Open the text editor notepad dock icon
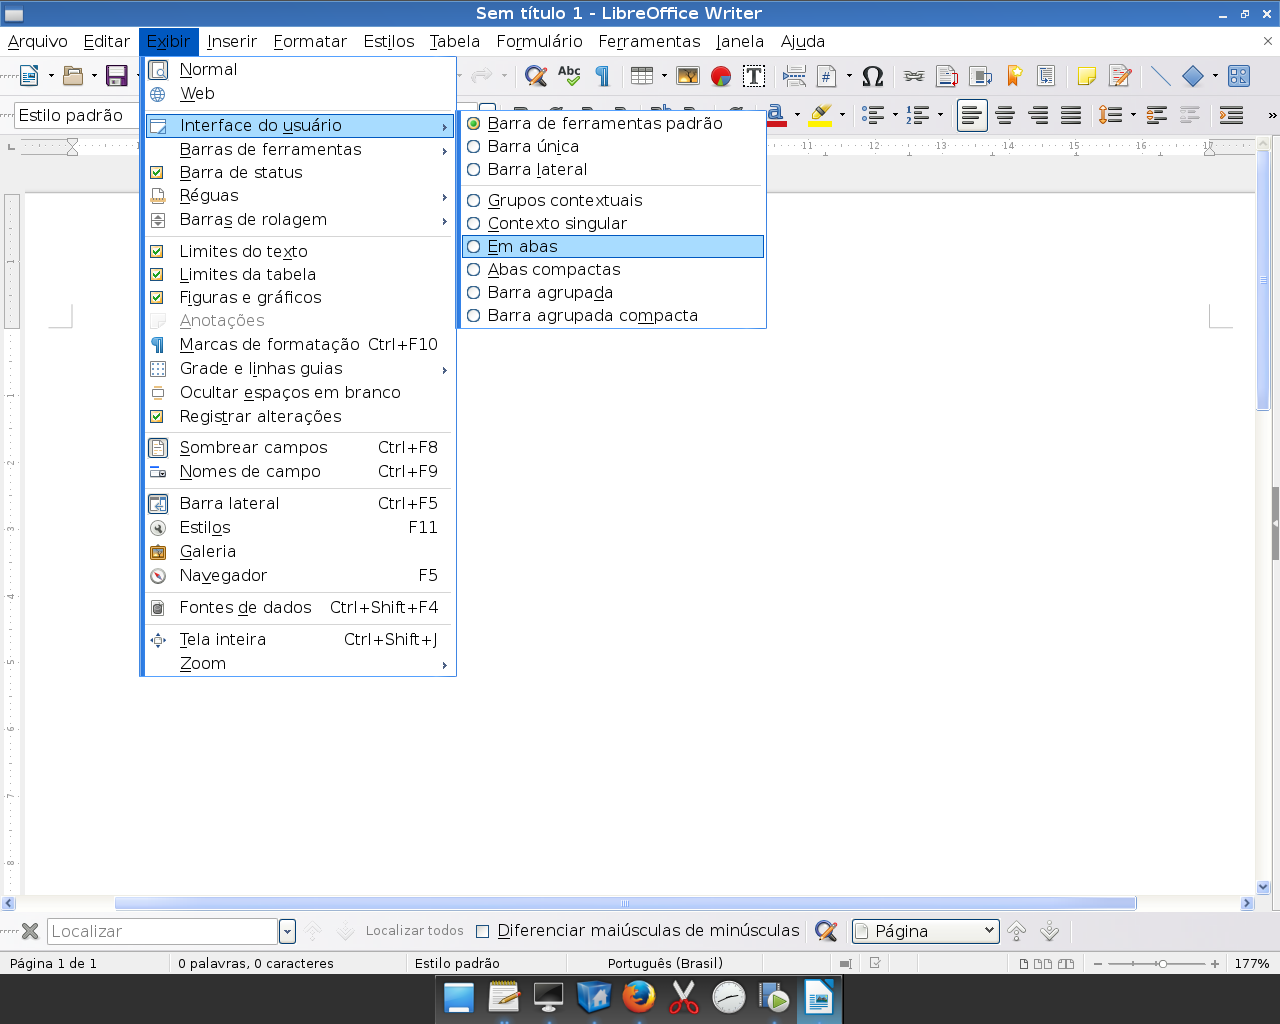The width and height of the screenshot is (1280, 1024). pyautogui.click(x=504, y=997)
